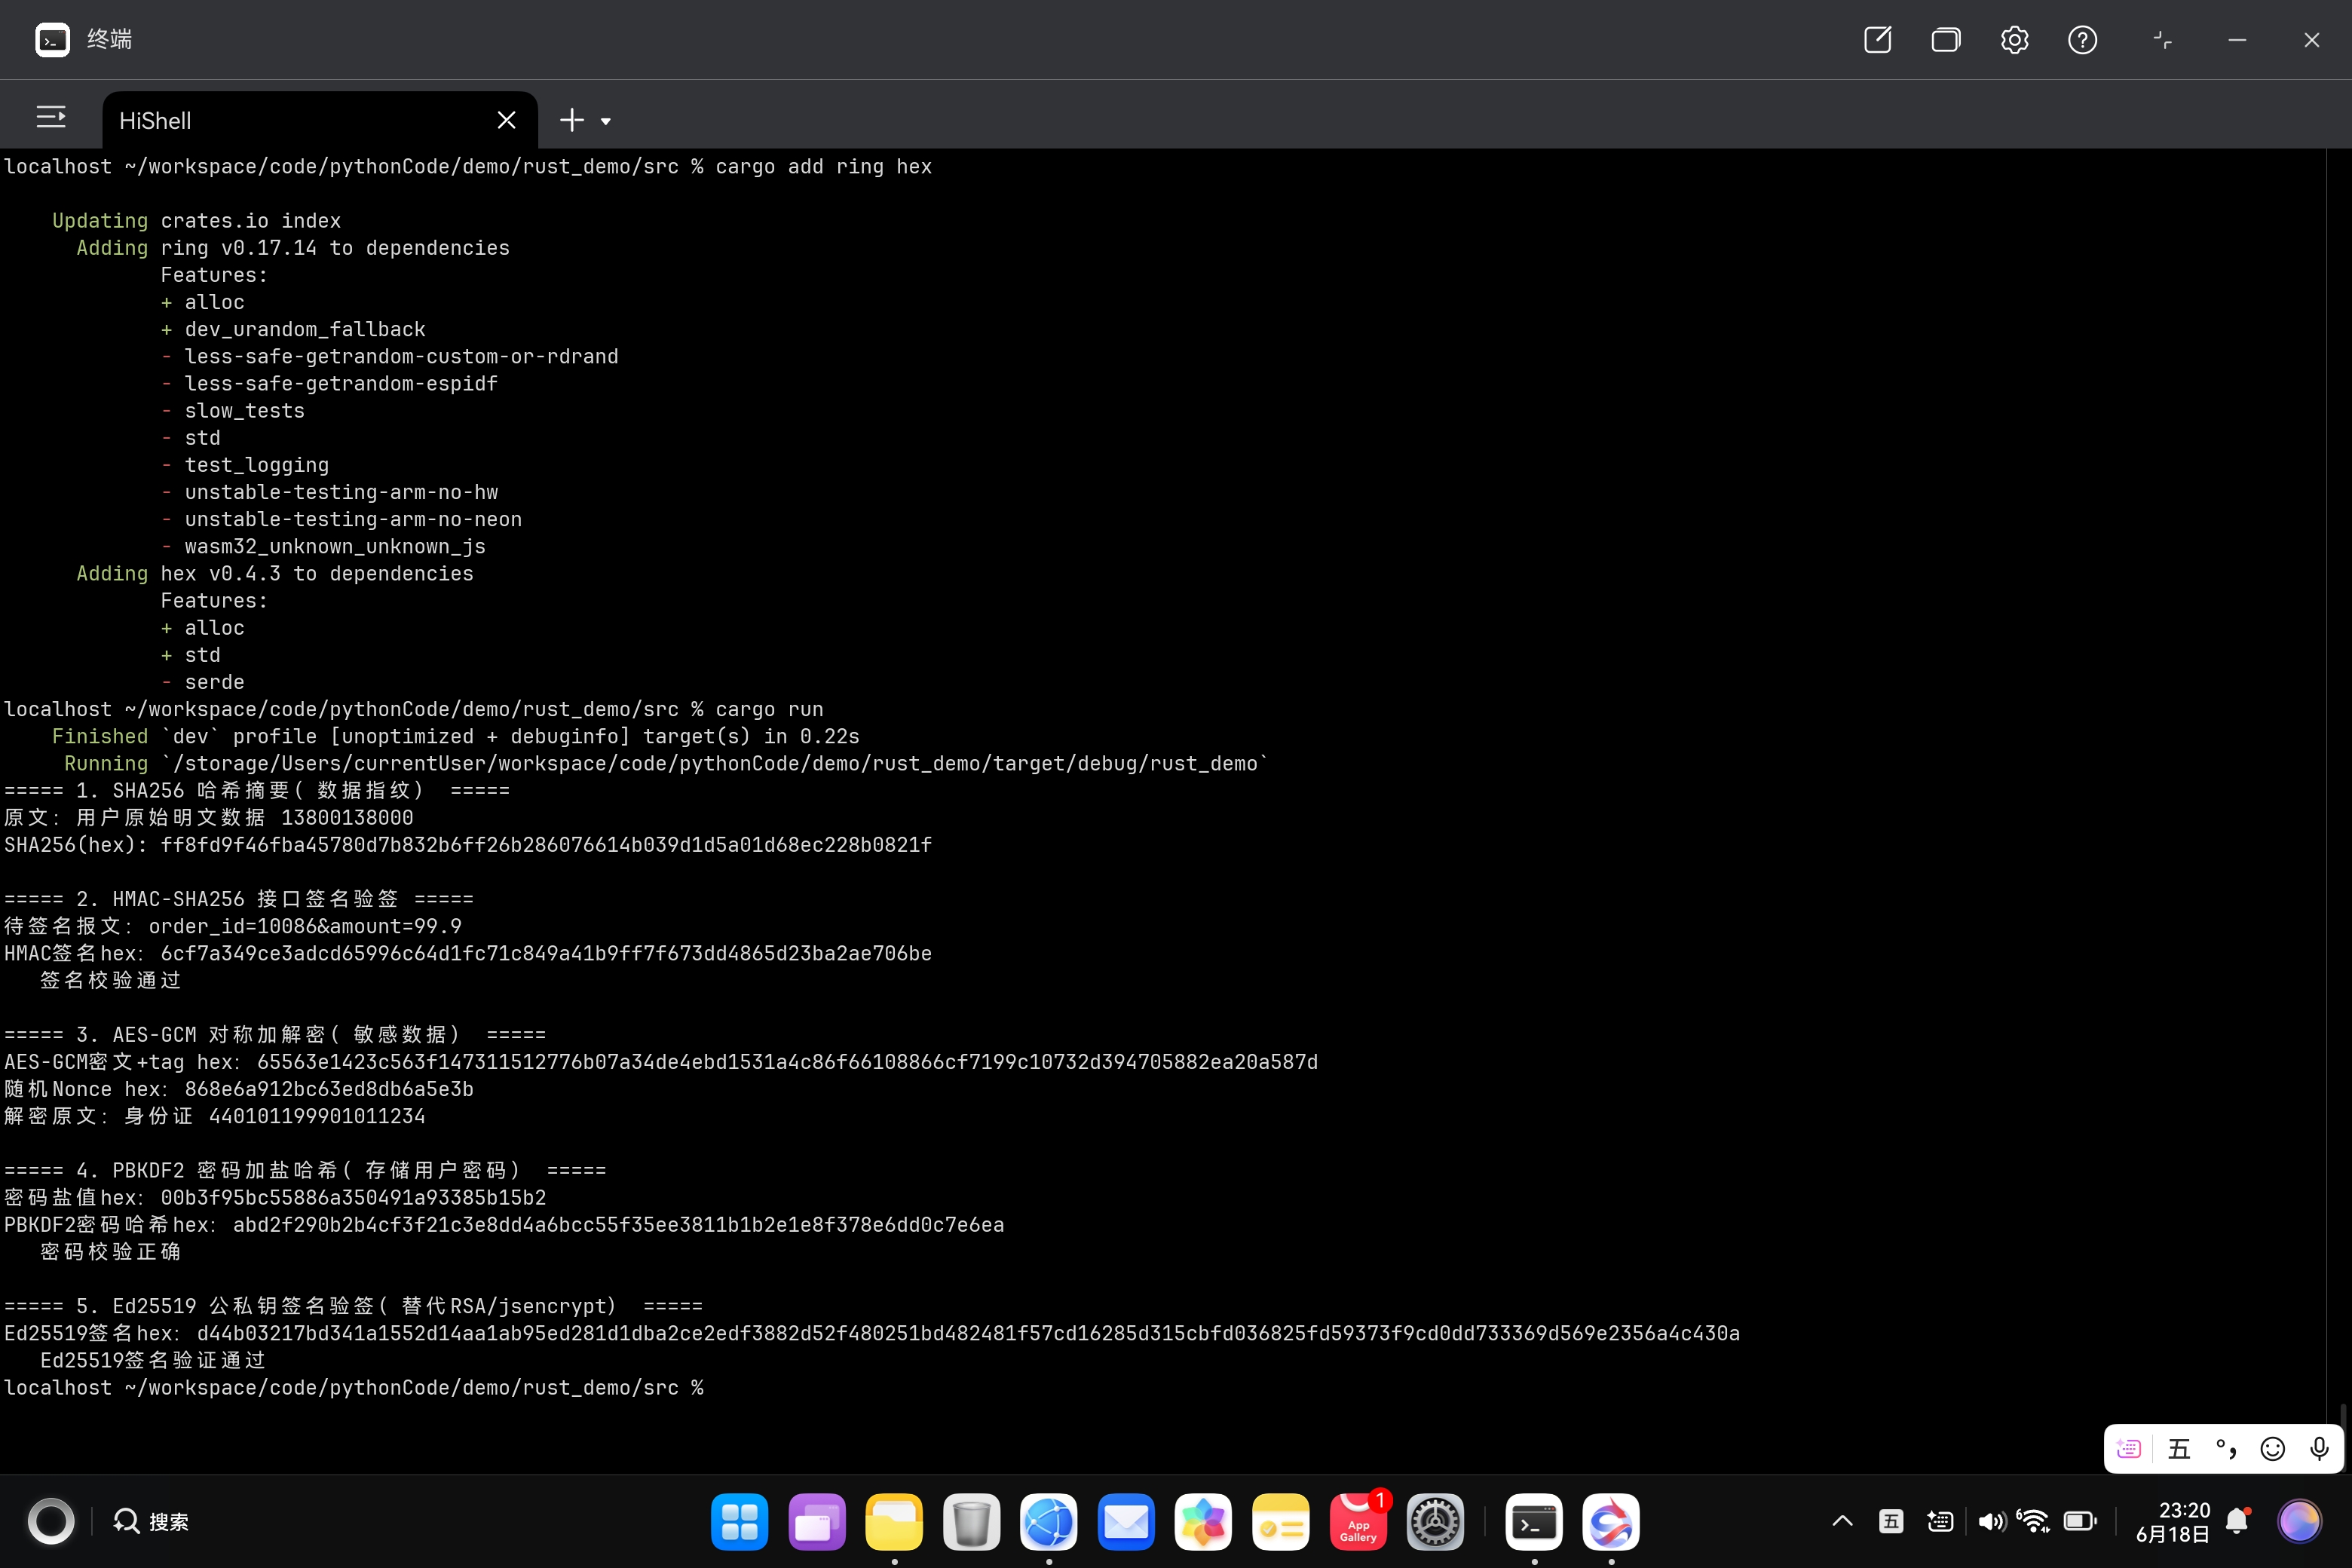
Task: Open the trash bin in dock
Action: [971, 1521]
